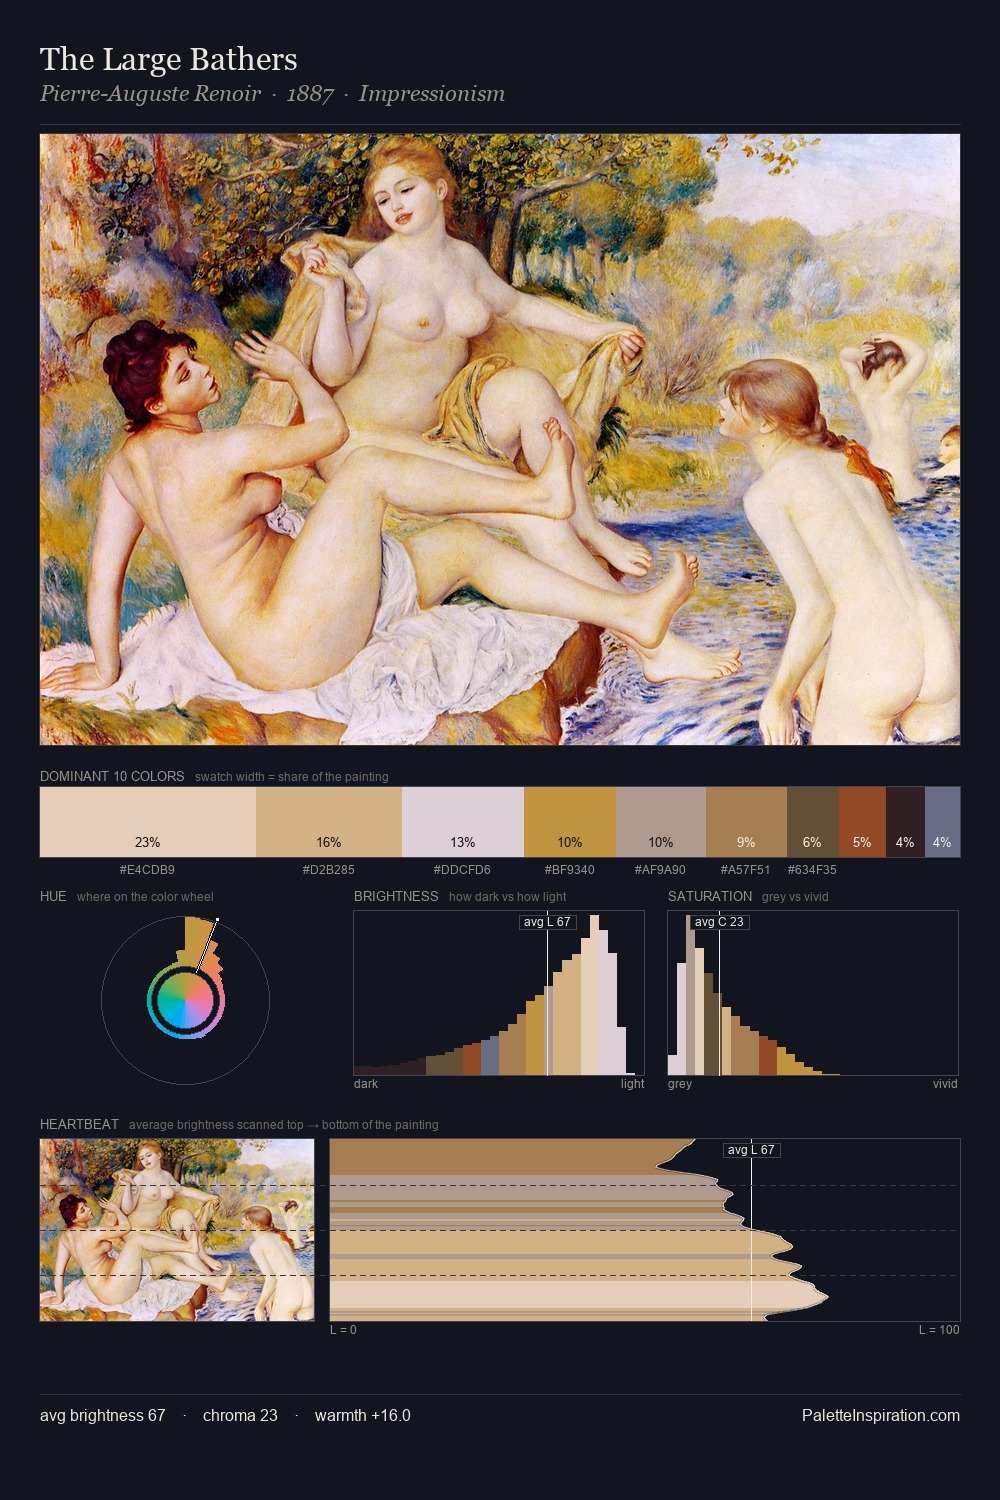
Task: Click the hex code #AF9A90
Action: 660,870
